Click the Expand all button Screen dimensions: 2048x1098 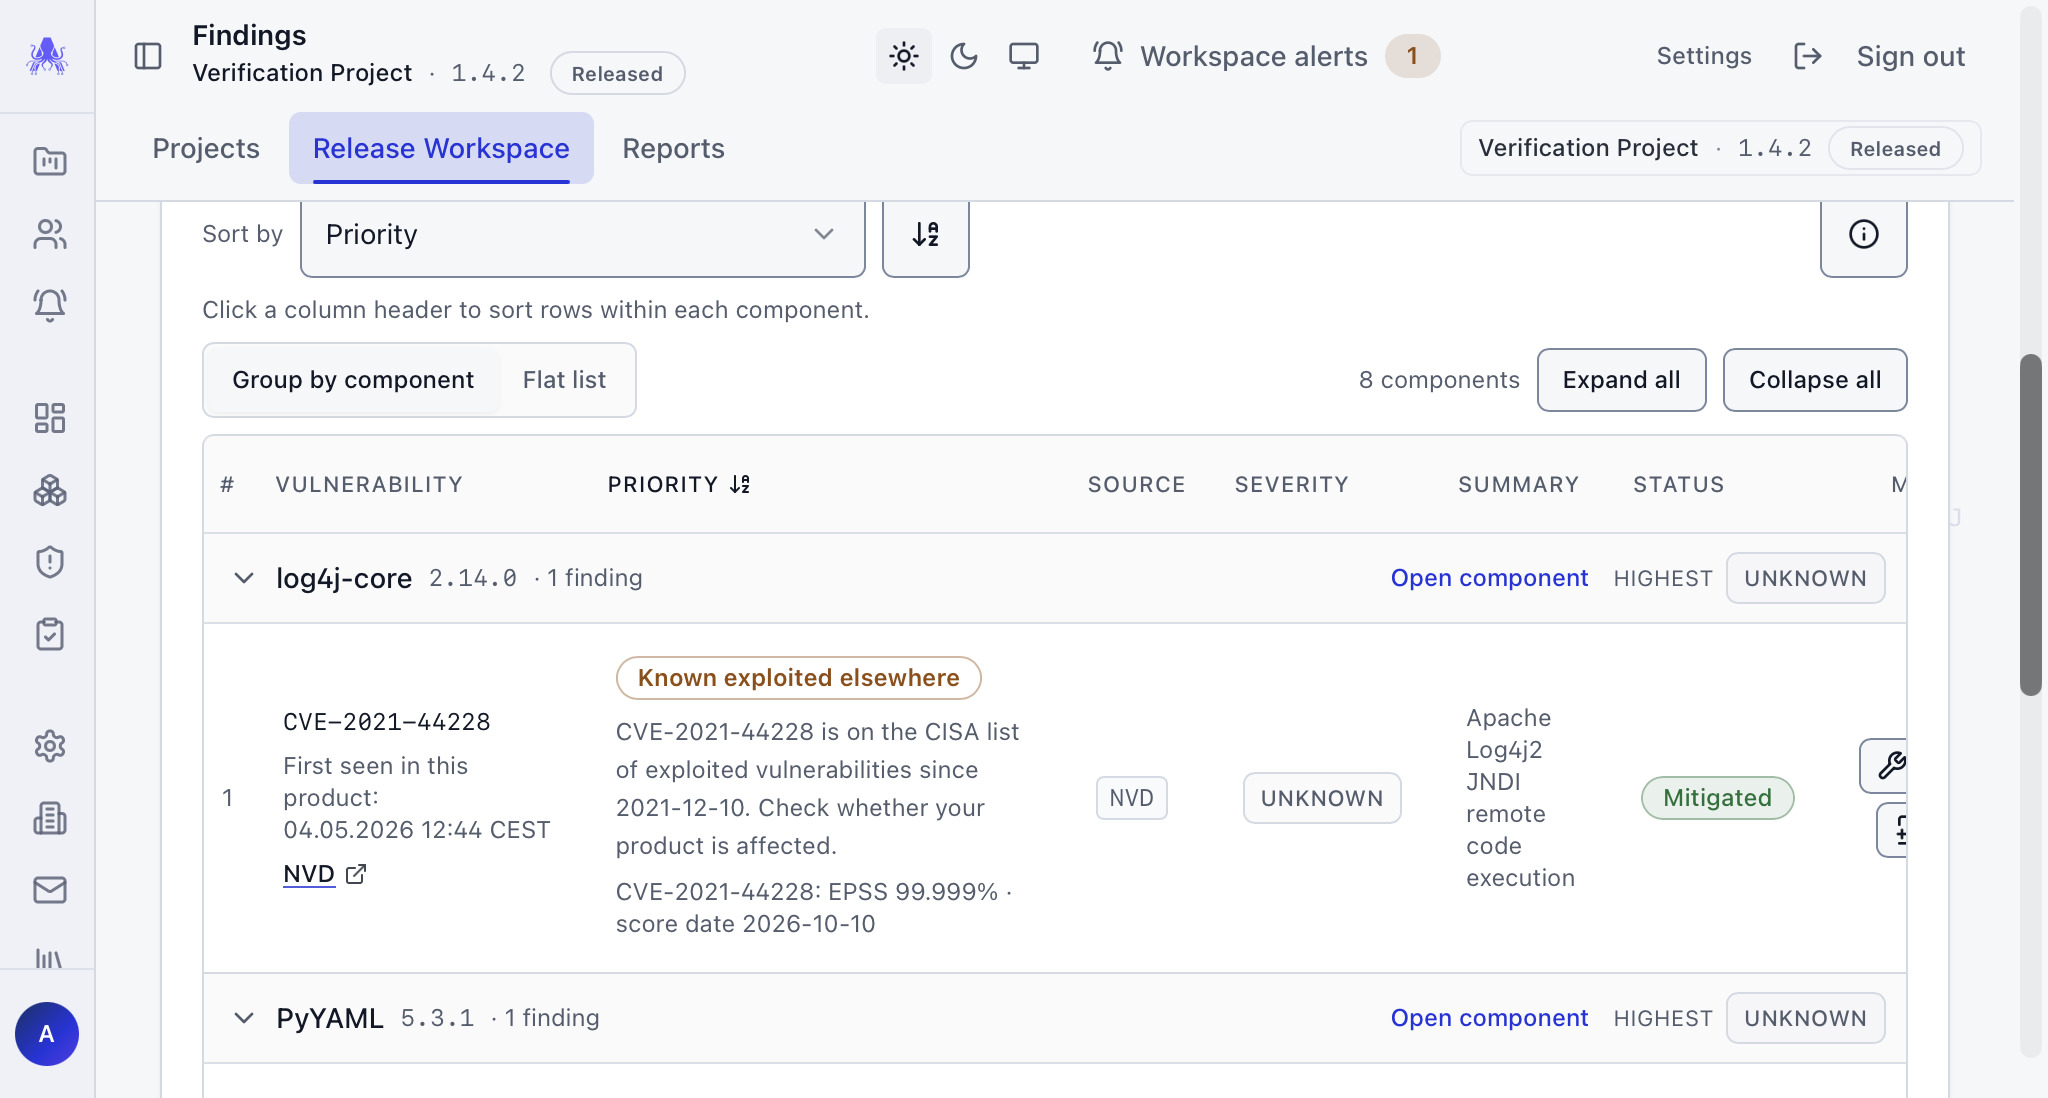click(x=1622, y=380)
